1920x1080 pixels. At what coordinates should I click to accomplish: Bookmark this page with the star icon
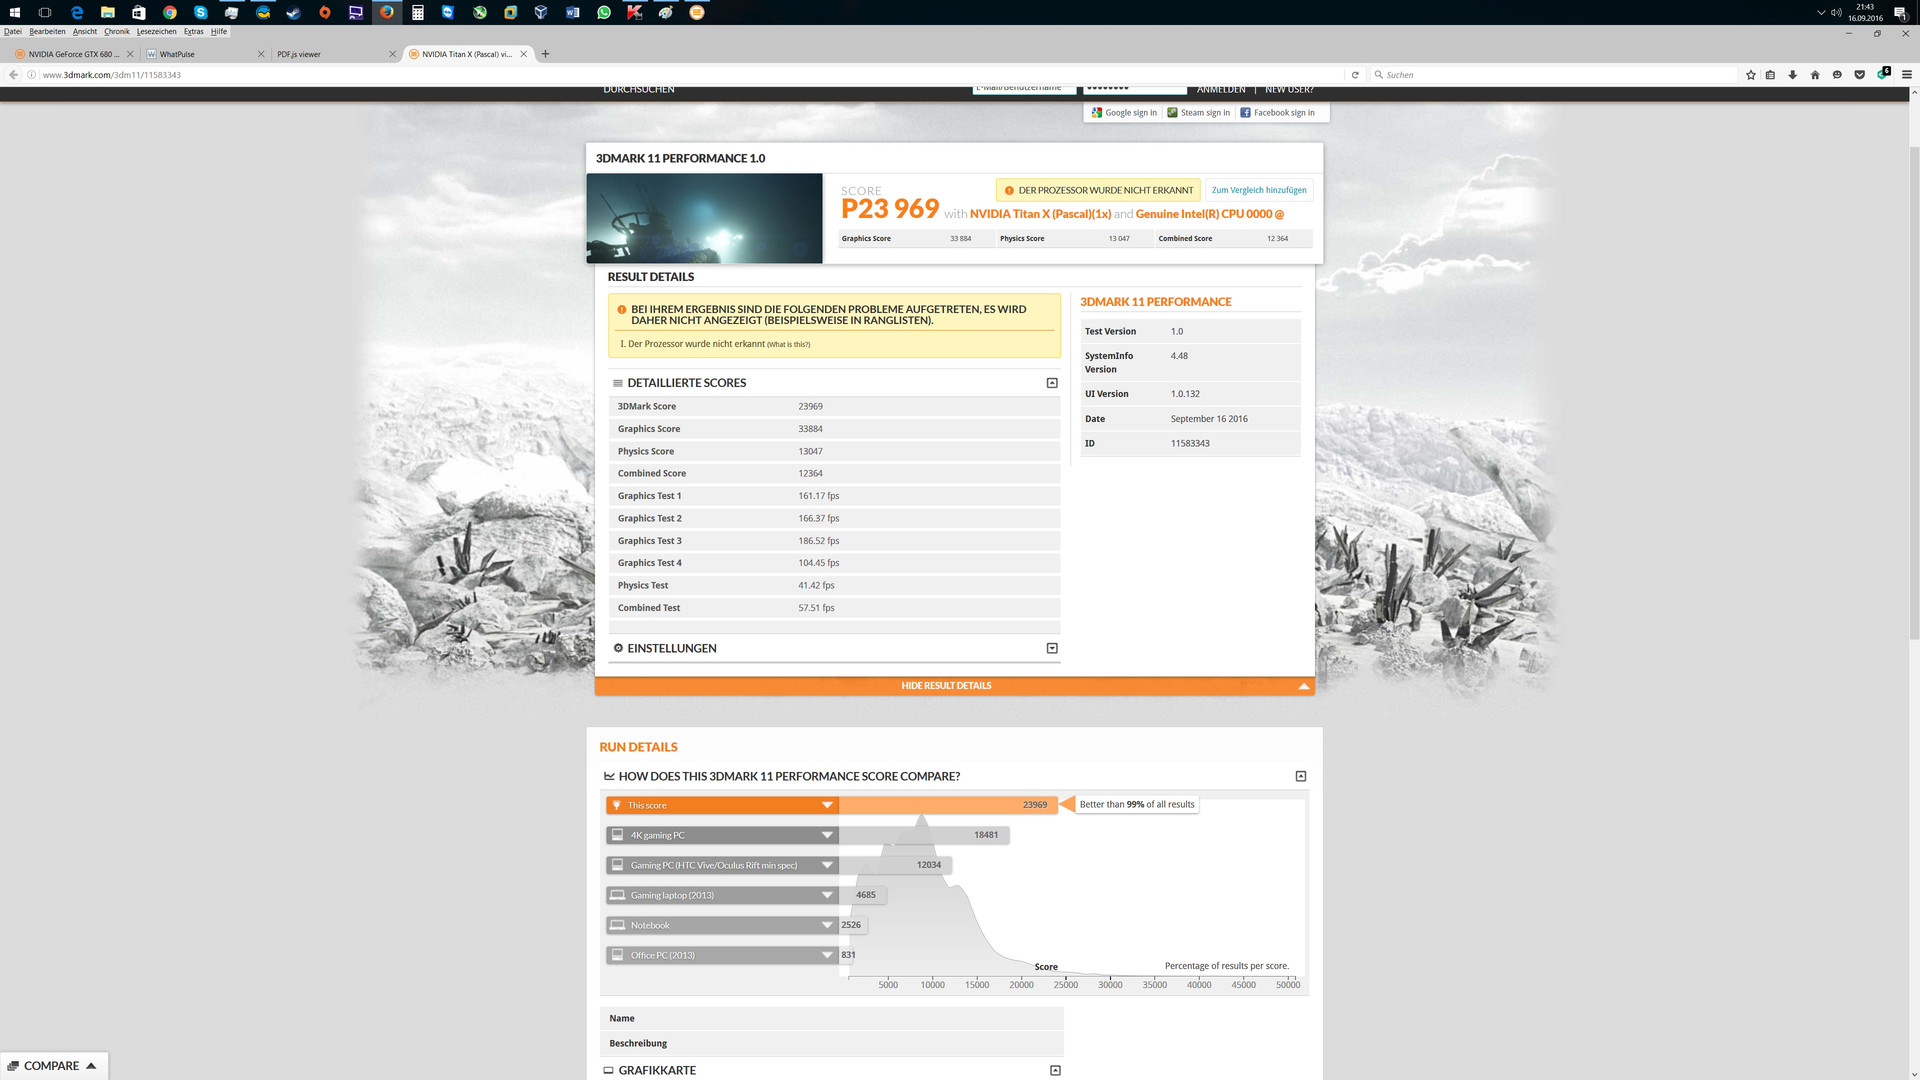point(1750,75)
